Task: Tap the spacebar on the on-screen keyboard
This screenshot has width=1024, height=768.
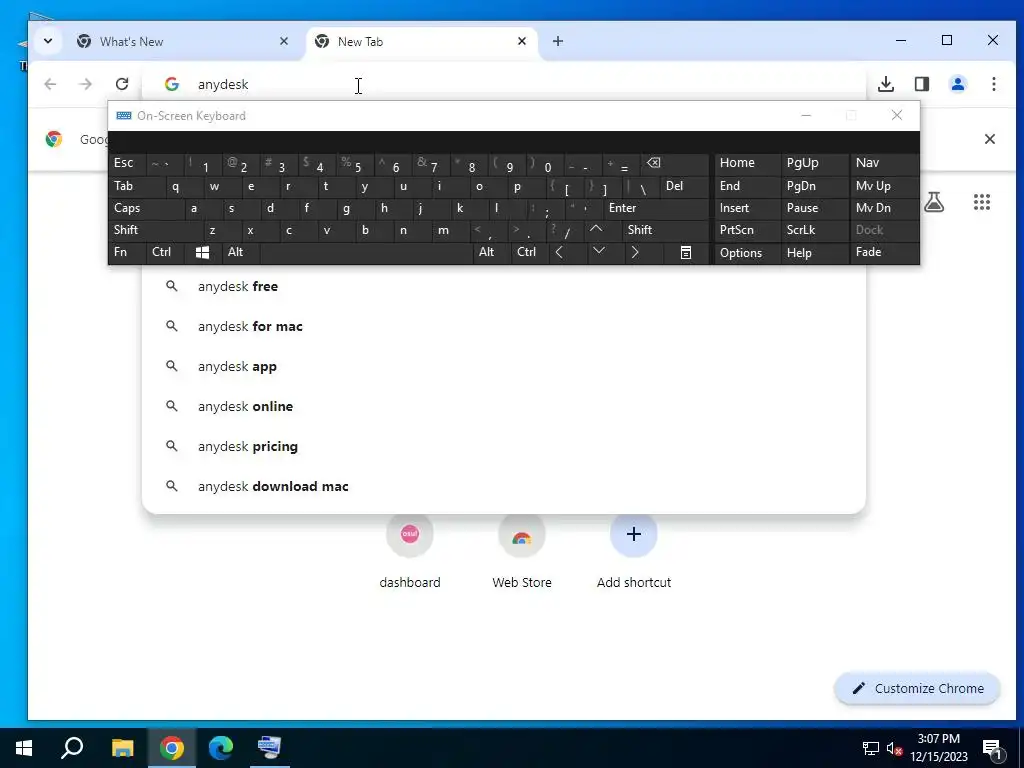Action: tap(366, 252)
